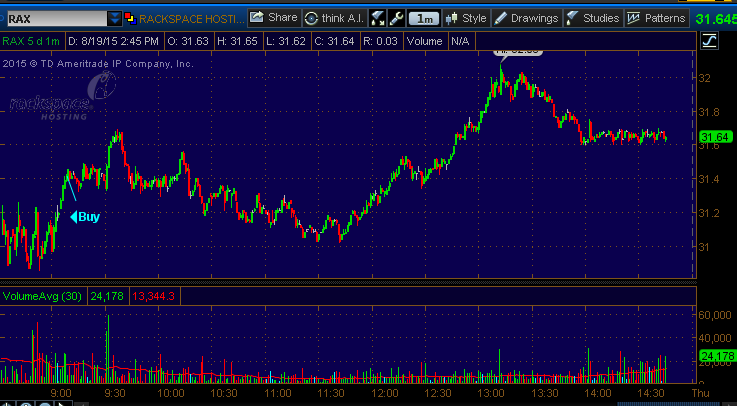Click the chart mode icon at right of status row
This screenshot has height=406, width=737.
(709, 41)
